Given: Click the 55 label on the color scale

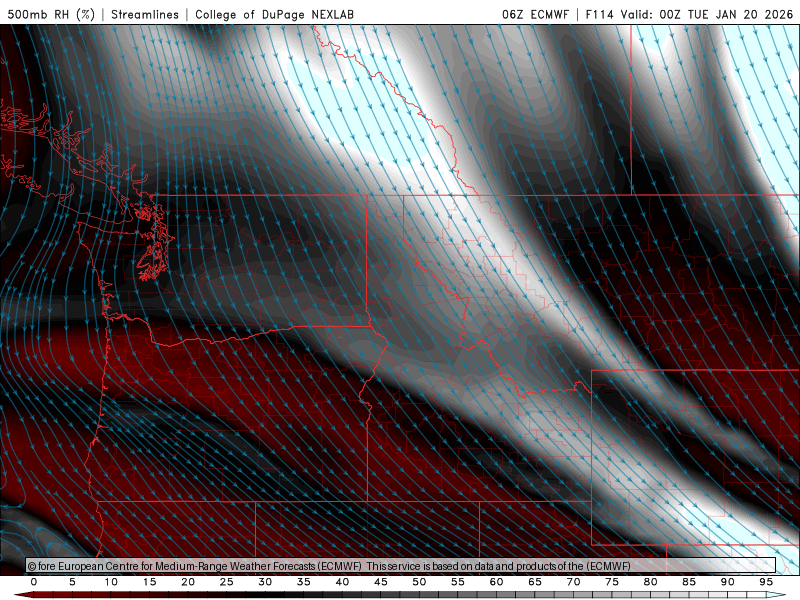Looking at the screenshot, I should click(458, 582).
